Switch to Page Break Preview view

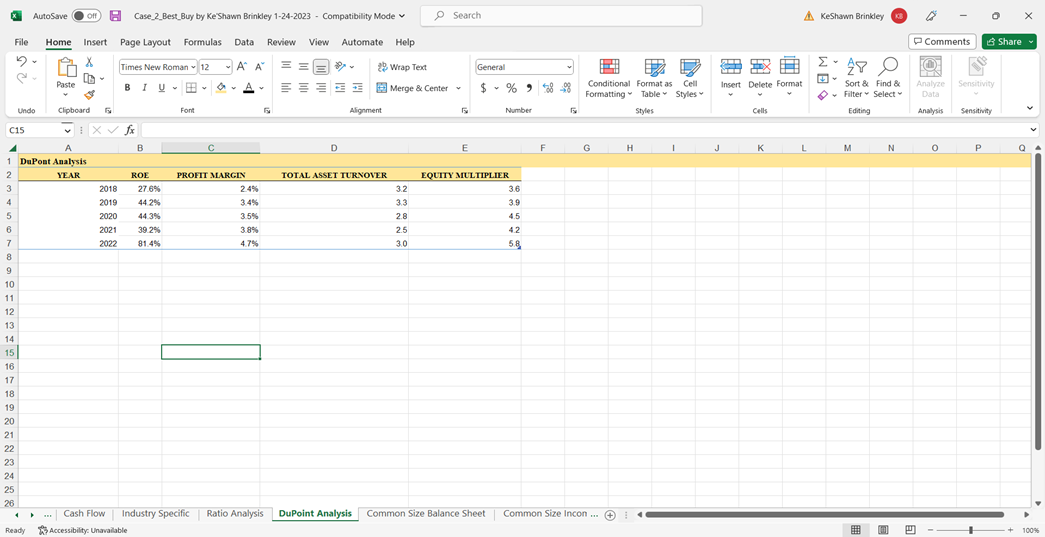(910, 530)
